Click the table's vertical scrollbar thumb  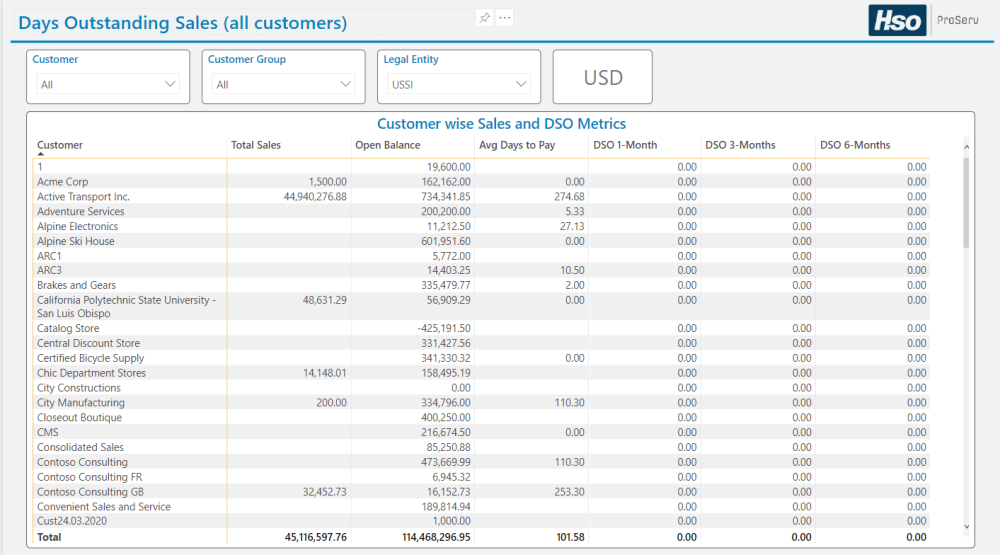tap(965, 202)
